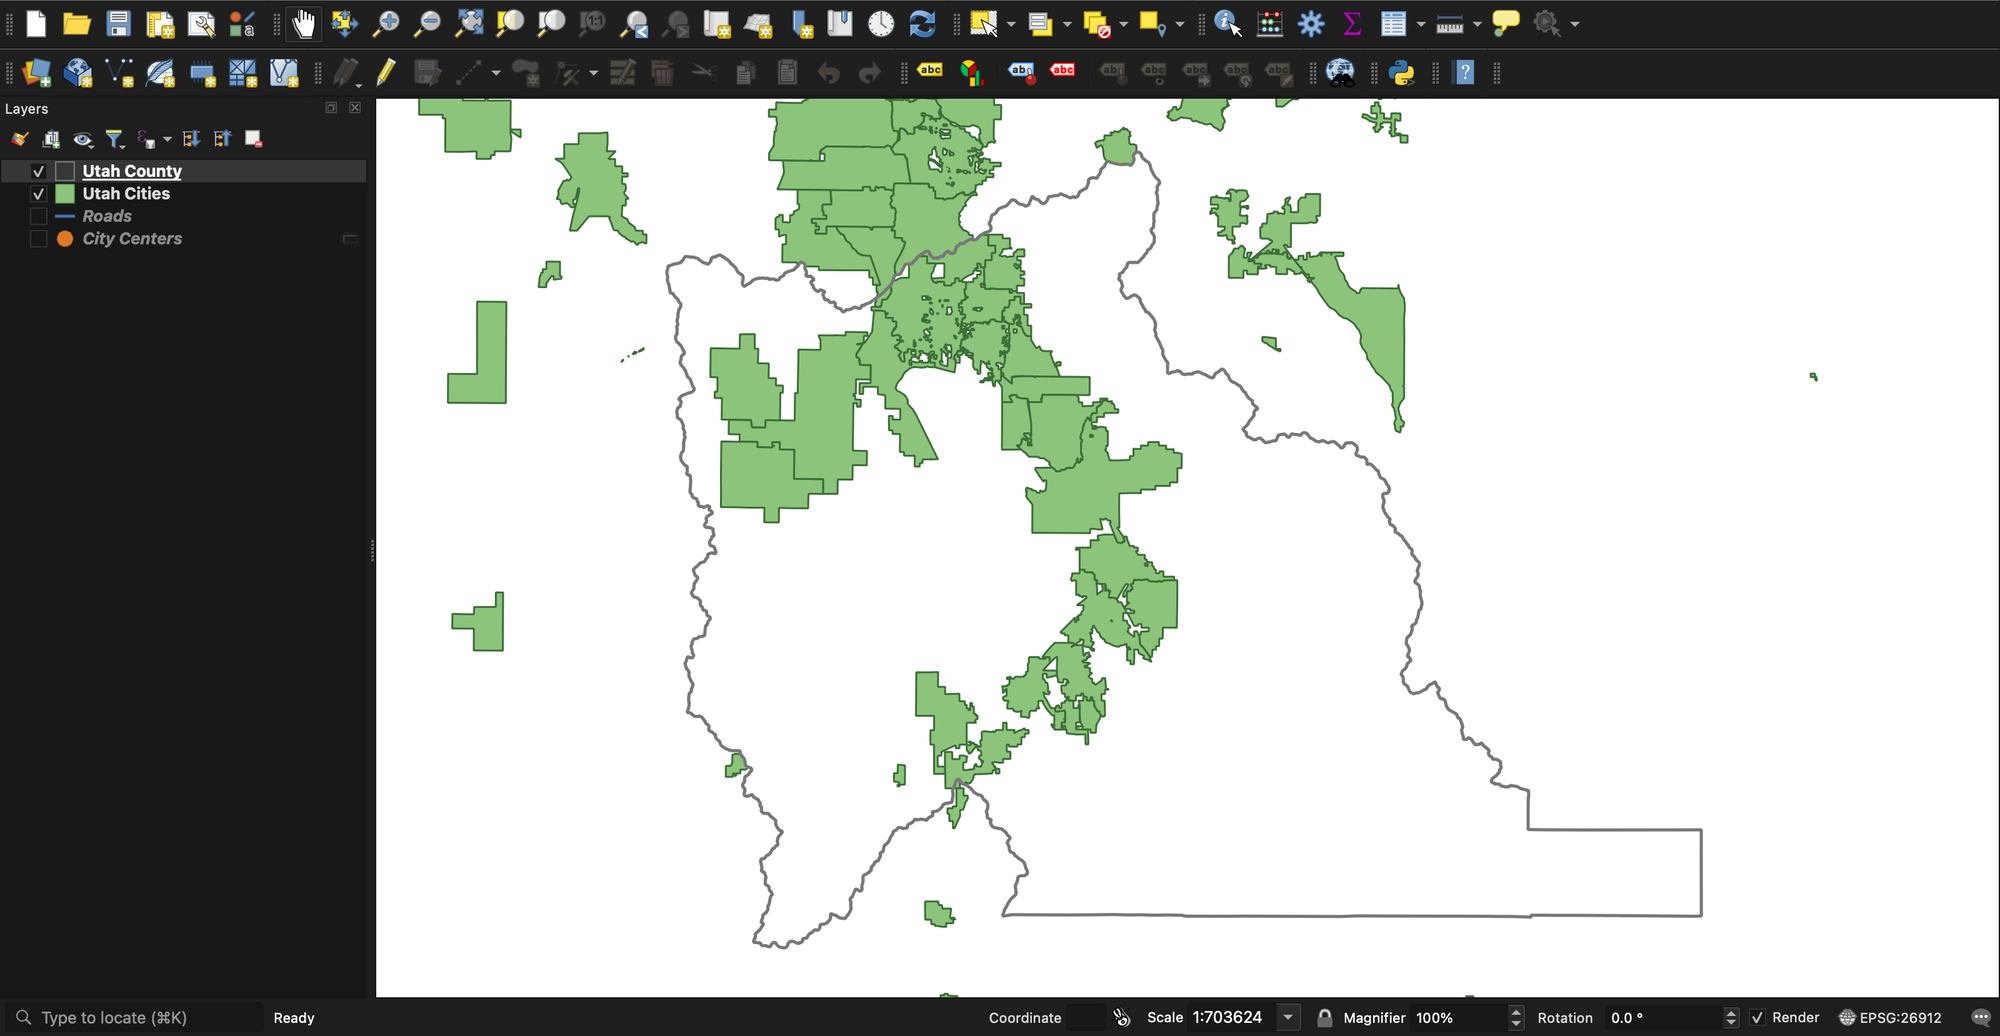
Task: Click the Zoom Out magnifier tool
Action: click(x=427, y=23)
